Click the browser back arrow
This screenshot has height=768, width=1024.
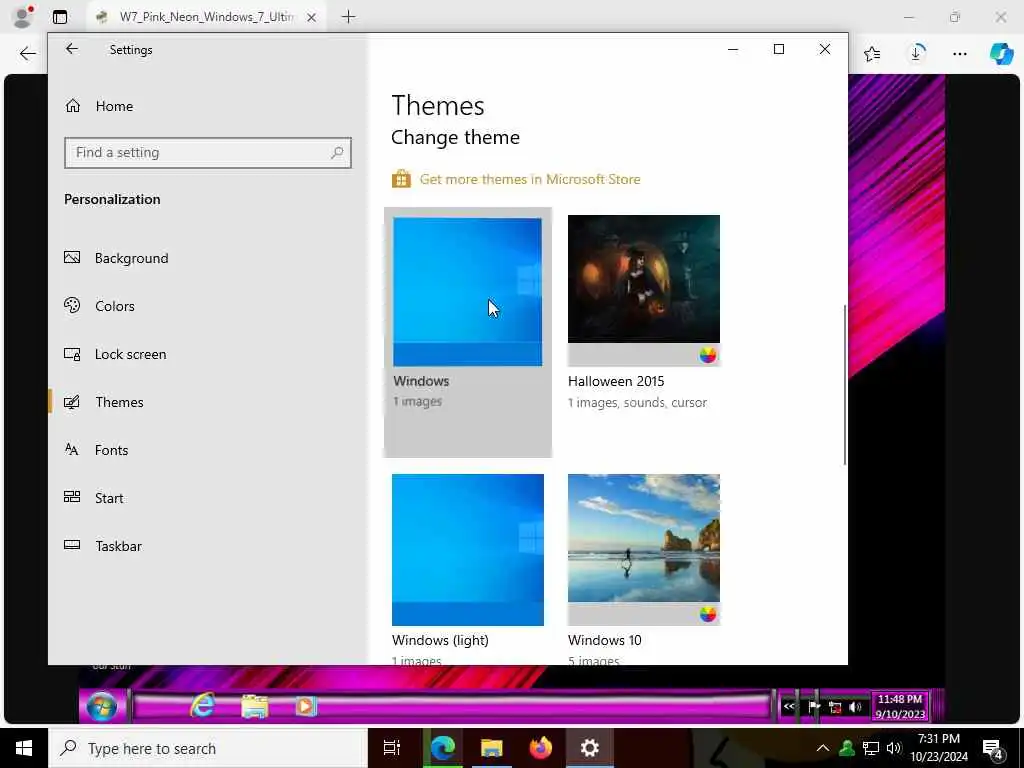click(x=27, y=54)
